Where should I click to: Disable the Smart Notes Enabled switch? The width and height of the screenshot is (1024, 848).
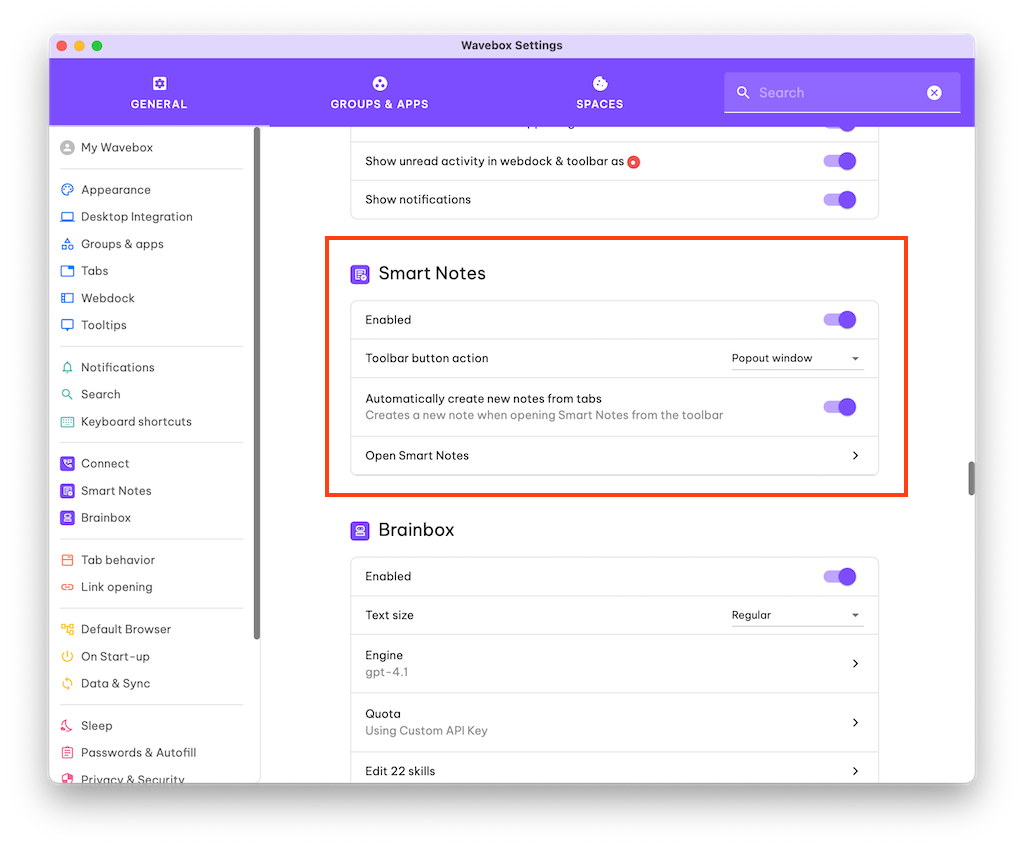pos(840,320)
